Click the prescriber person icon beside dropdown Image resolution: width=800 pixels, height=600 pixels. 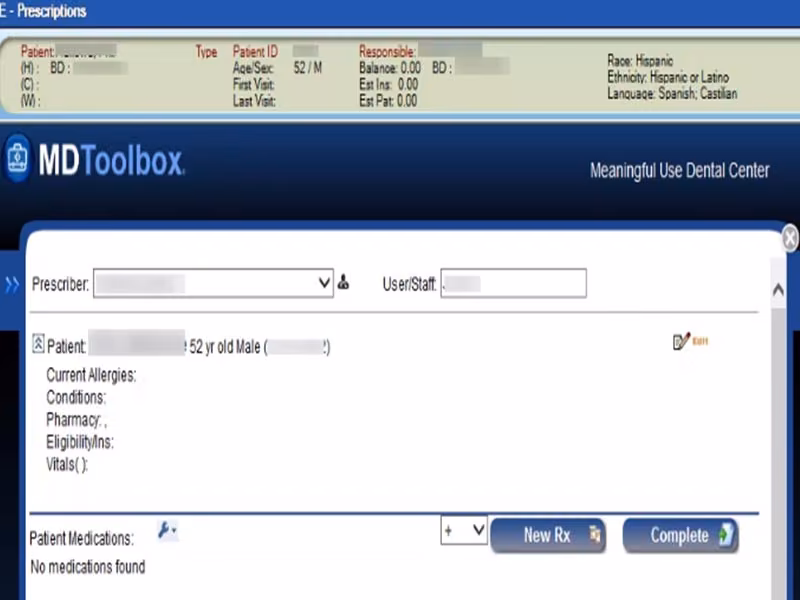click(x=343, y=282)
